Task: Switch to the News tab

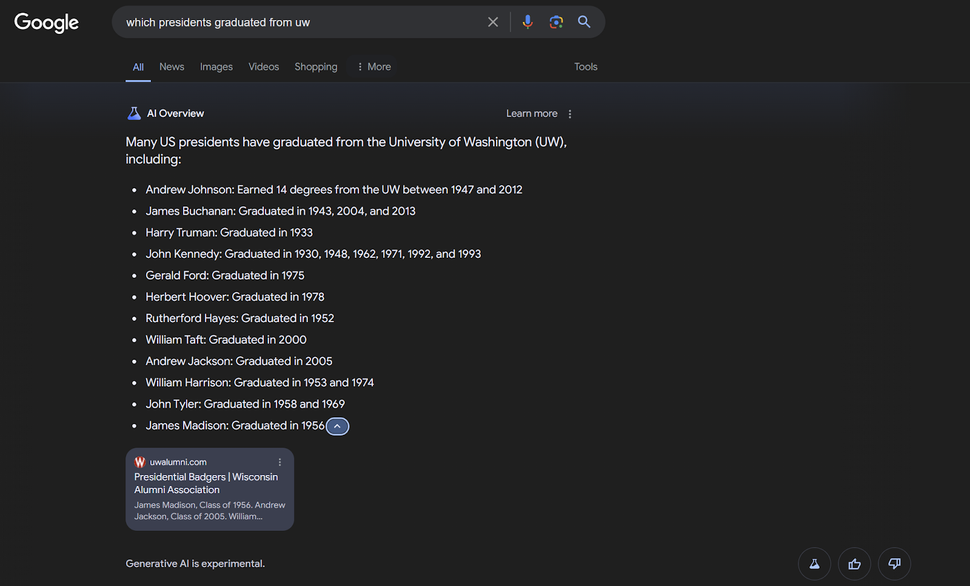Action: click(x=172, y=67)
